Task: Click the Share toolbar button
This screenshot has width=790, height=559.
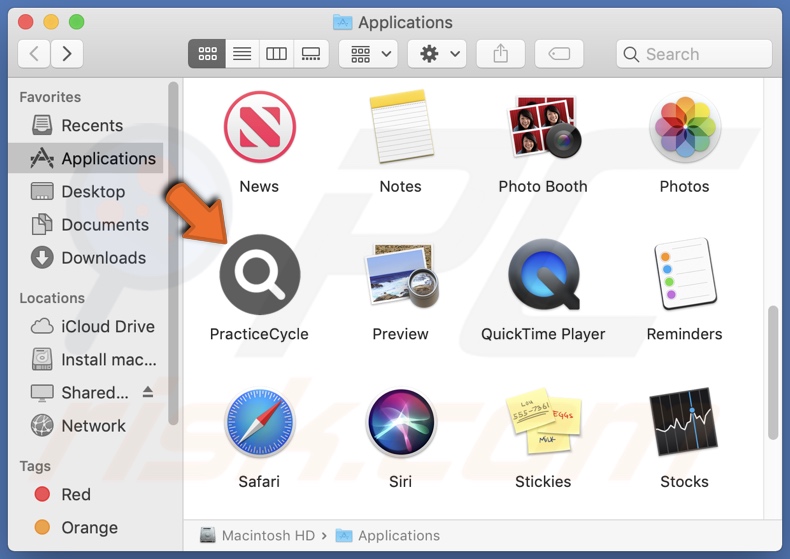Action: click(500, 53)
